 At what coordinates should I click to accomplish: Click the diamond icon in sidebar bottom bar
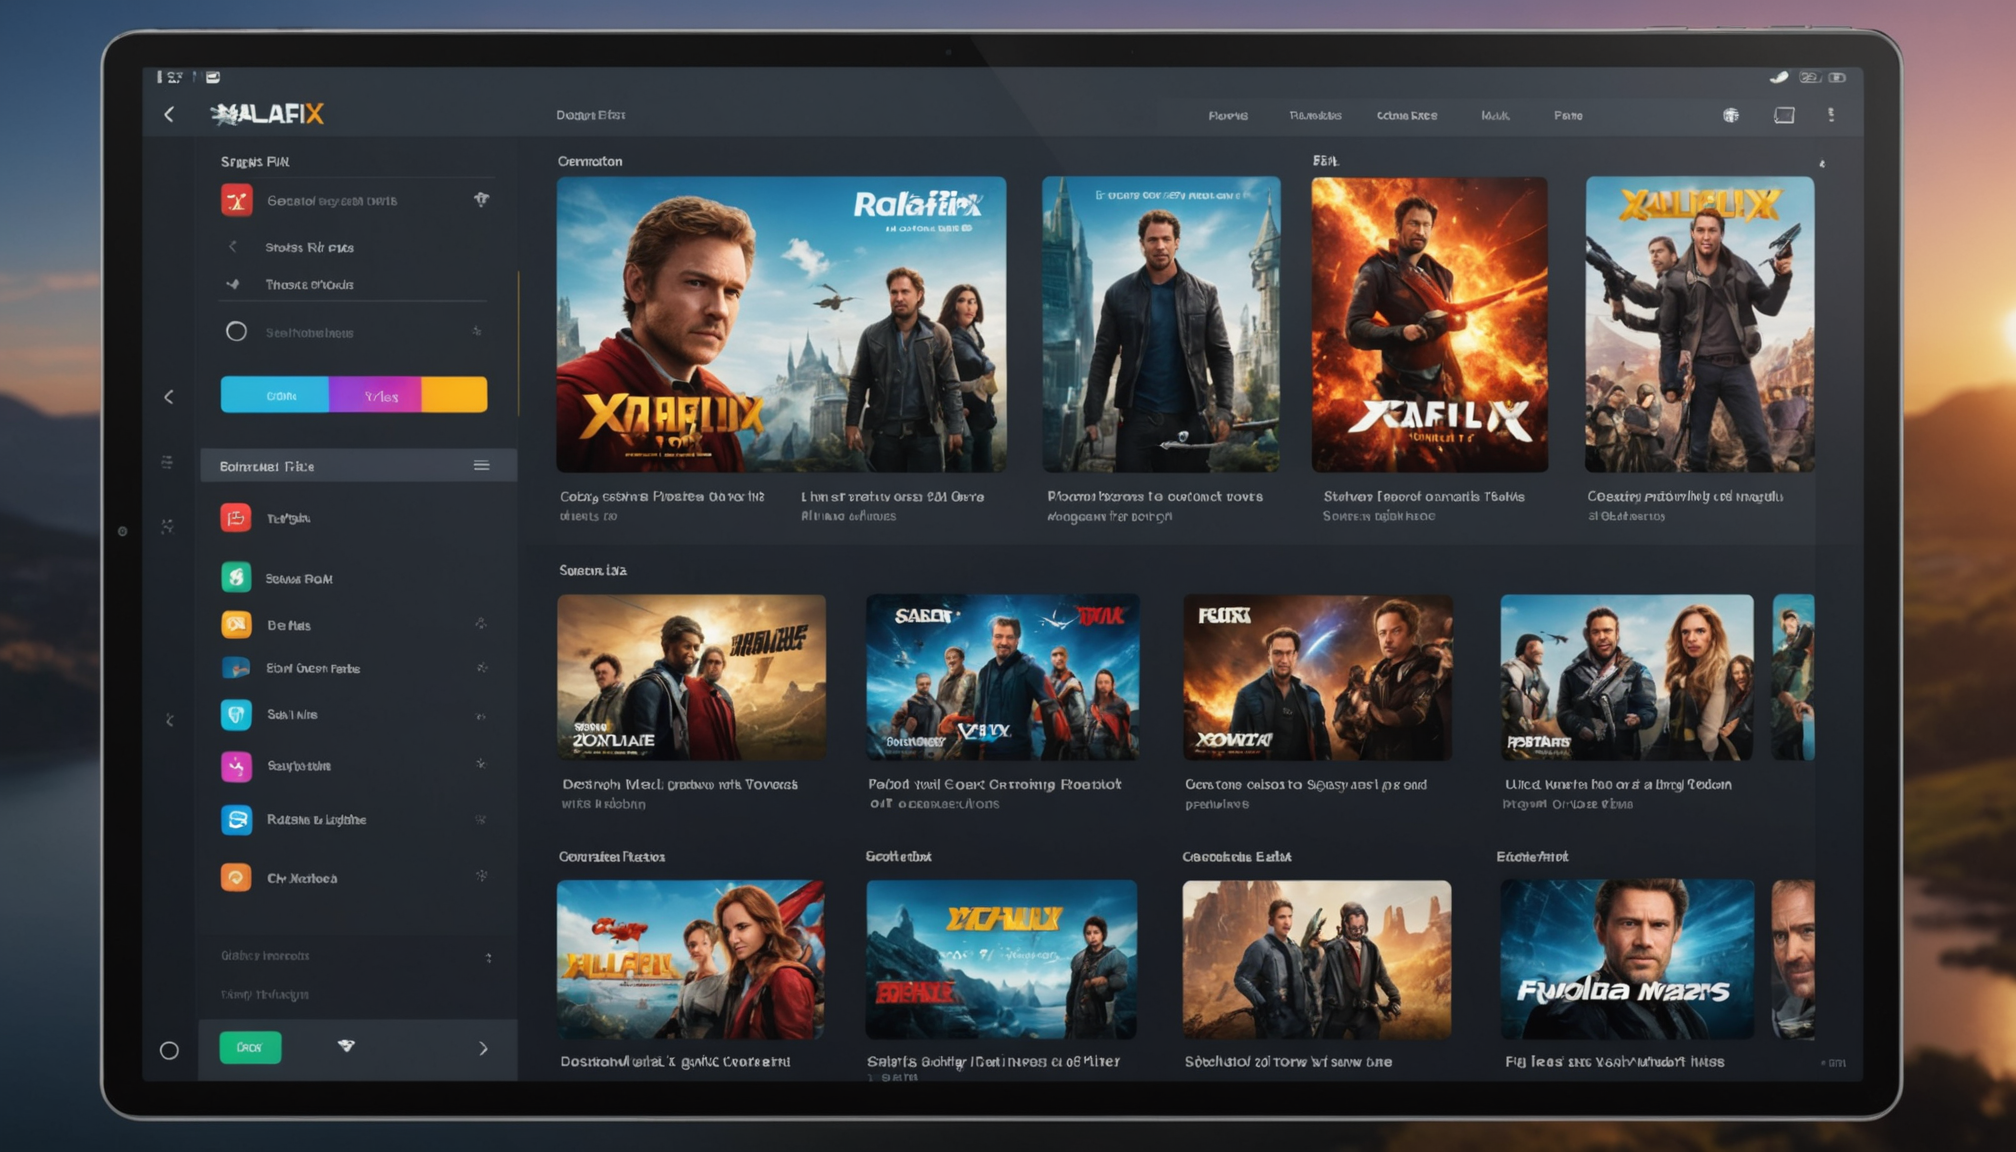[x=346, y=1046]
